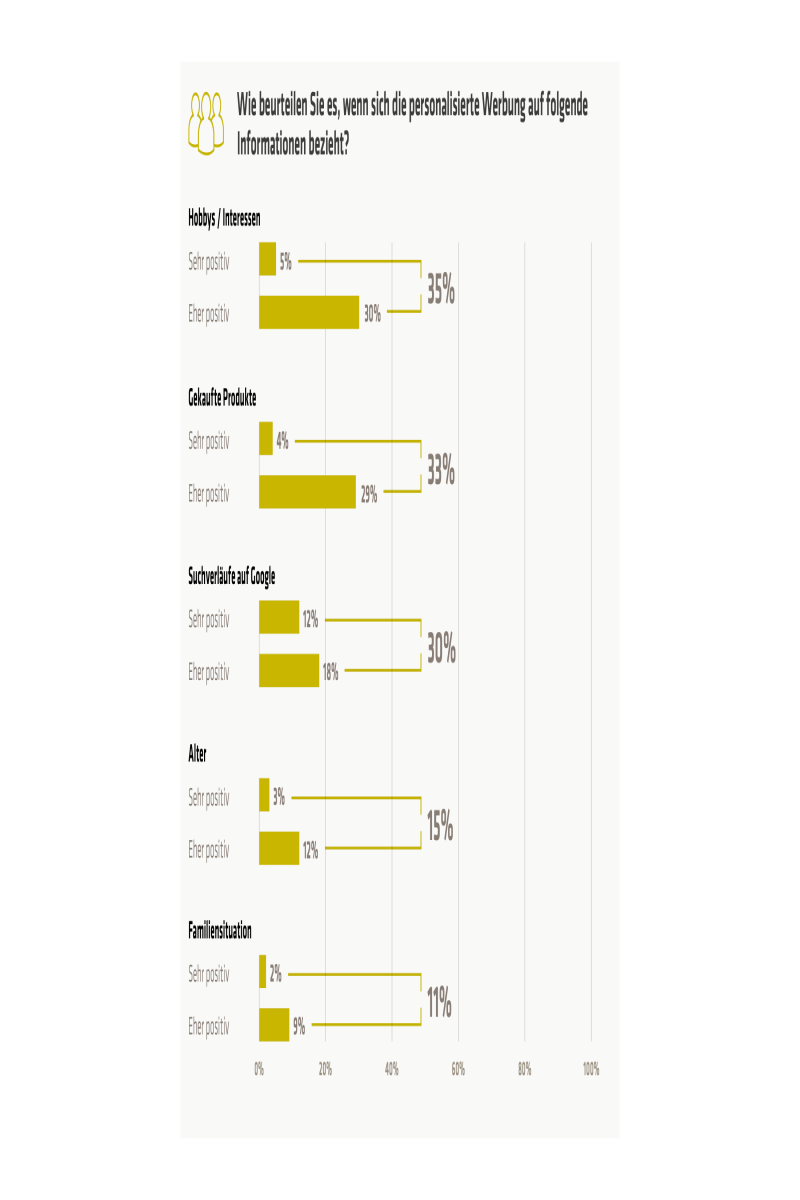Select the 11% total label
Viewport: 800px width, 1200px height.
pos(439,1003)
